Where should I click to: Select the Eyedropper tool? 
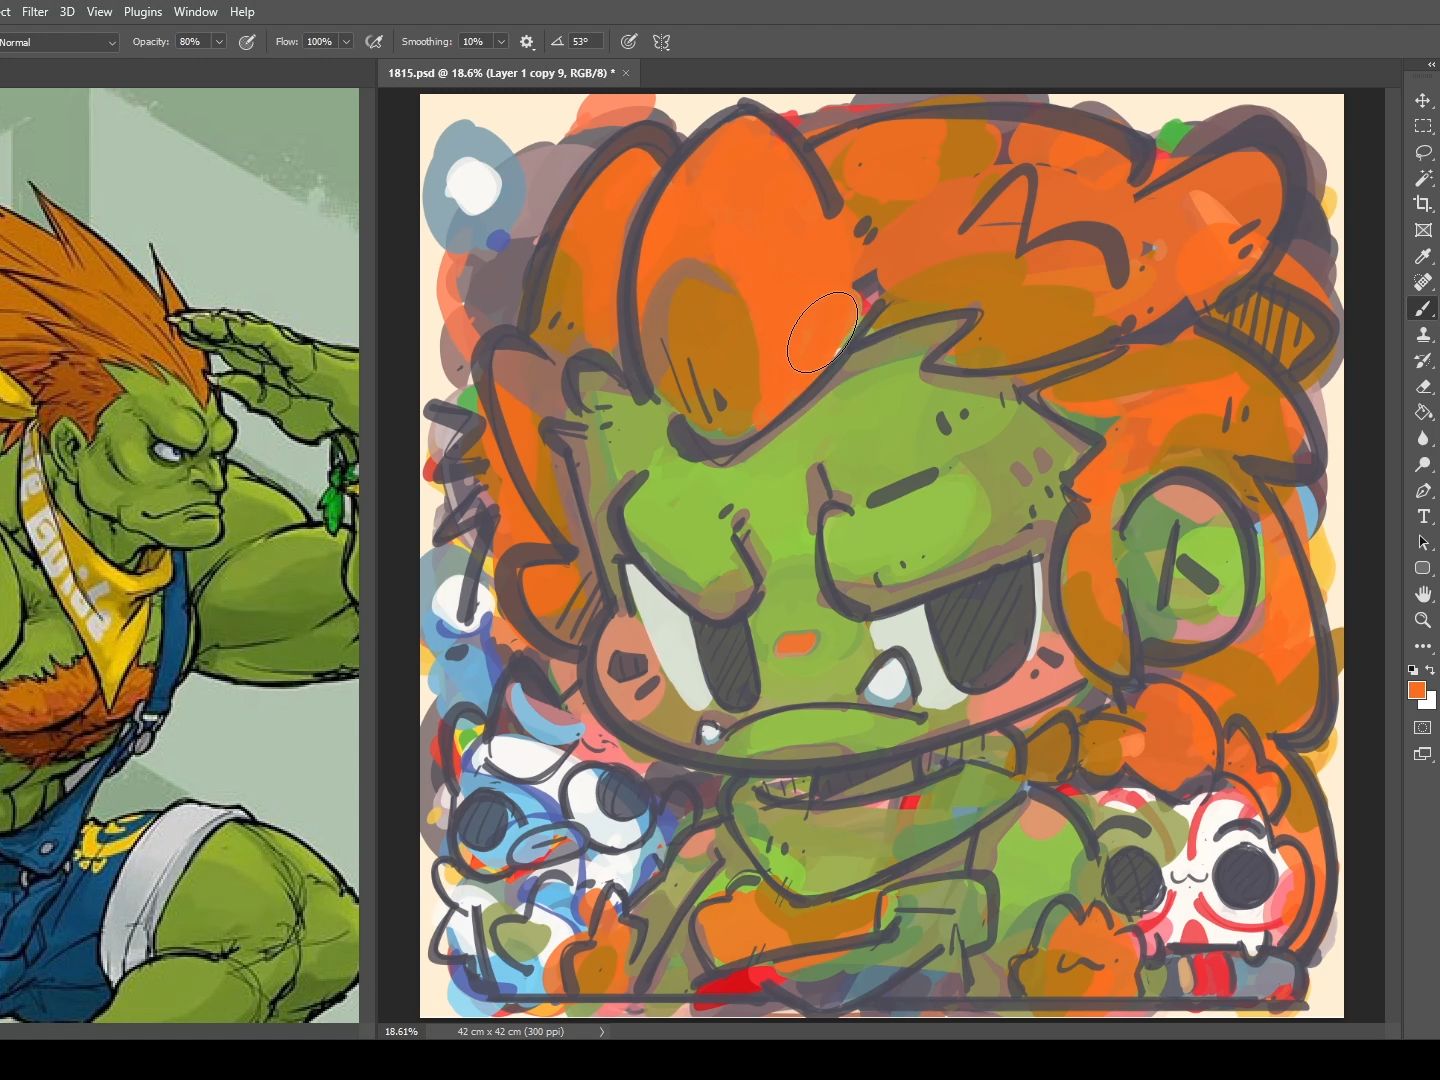point(1423,256)
